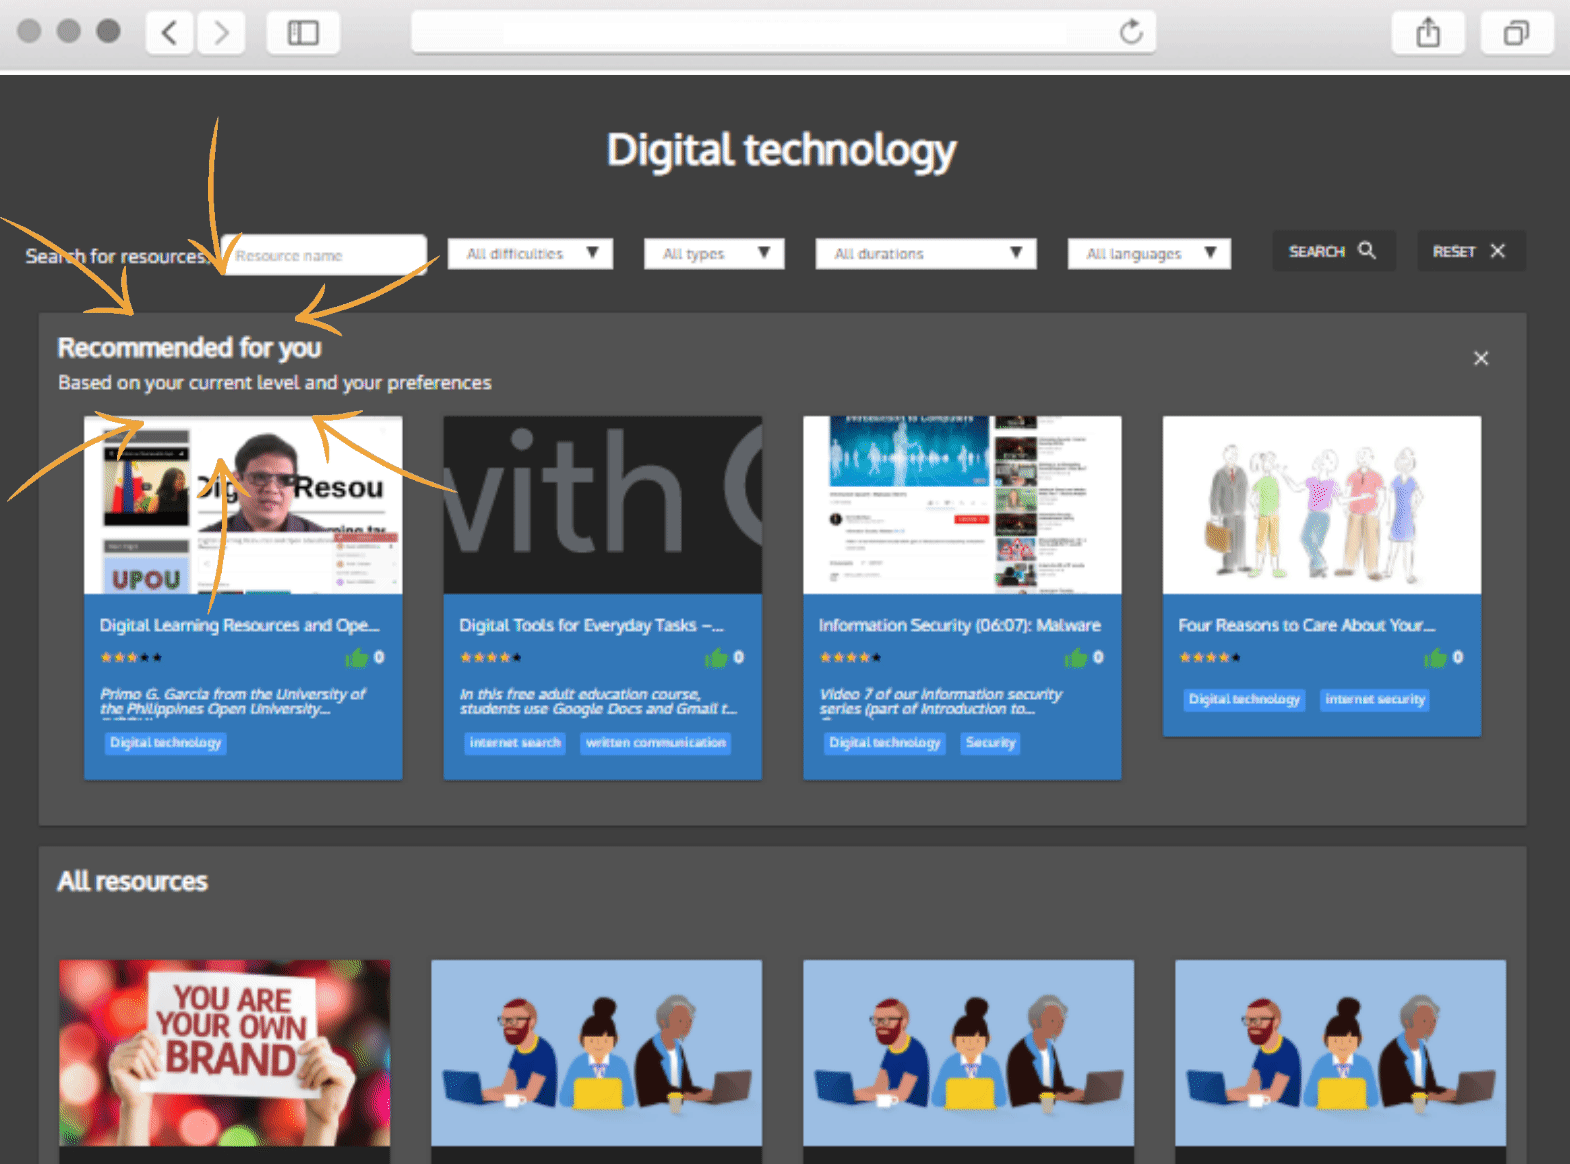Click Four Reasons to Care About Your... title
Viewport: 1570px width, 1164px height.
(1307, 625)
